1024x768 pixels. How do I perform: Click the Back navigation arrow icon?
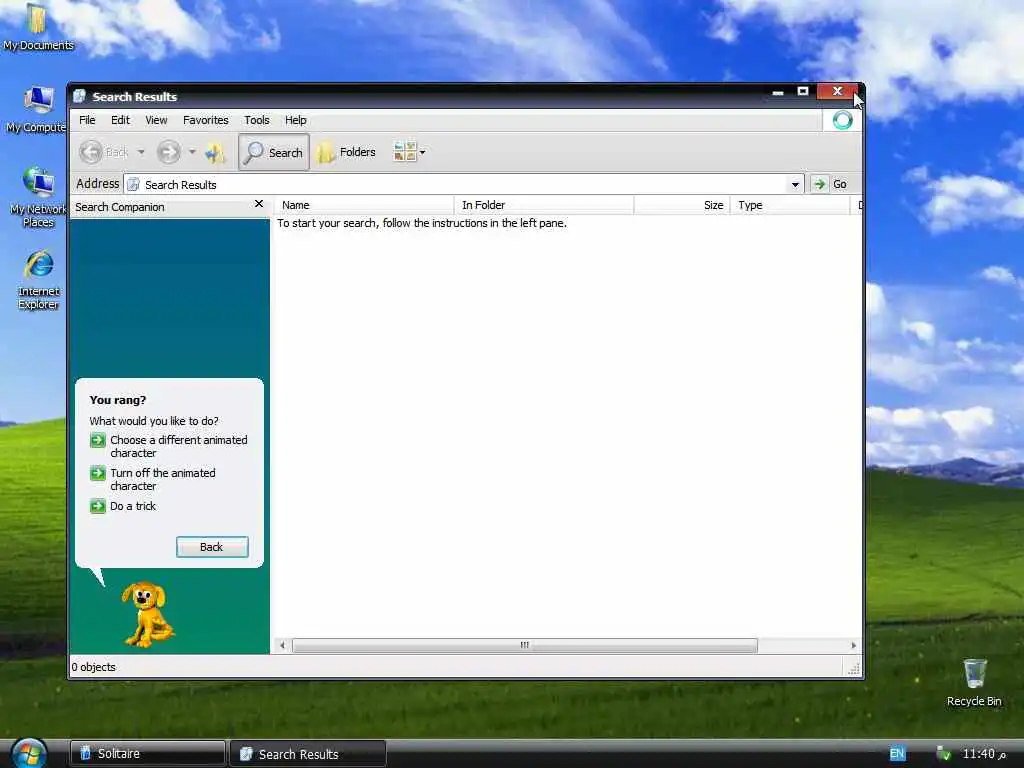tap(91, 152)
